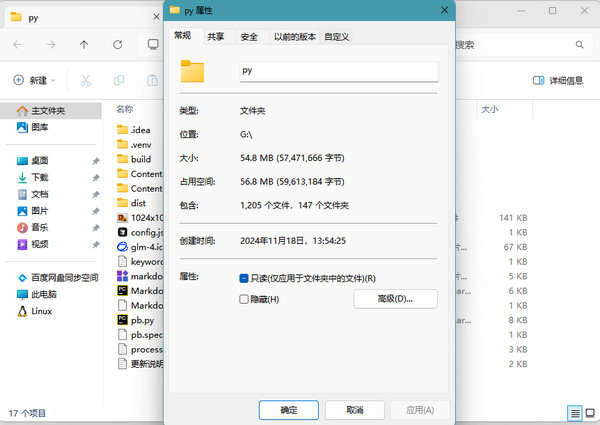Click the cut scissors icon
This screenshot has width=600, height=425.
coord(85,80)
